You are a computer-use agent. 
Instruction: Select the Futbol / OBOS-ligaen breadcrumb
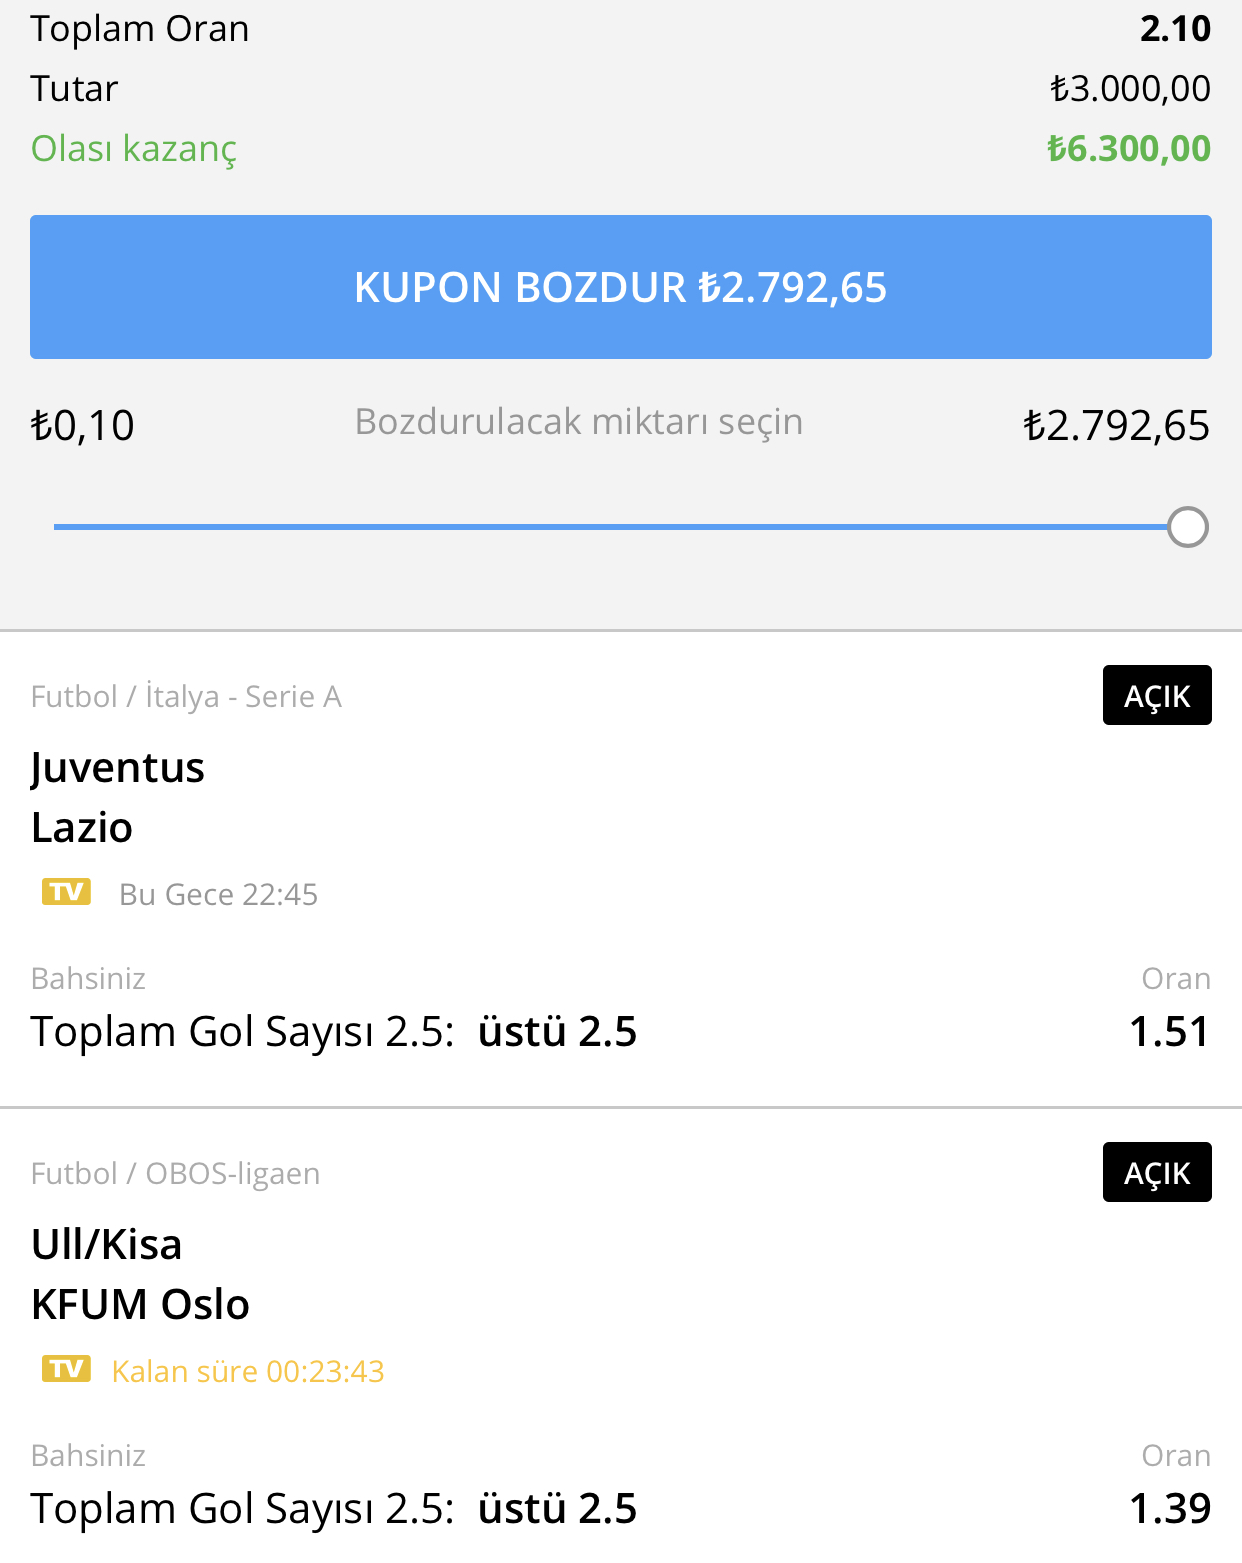point(175,1173)
